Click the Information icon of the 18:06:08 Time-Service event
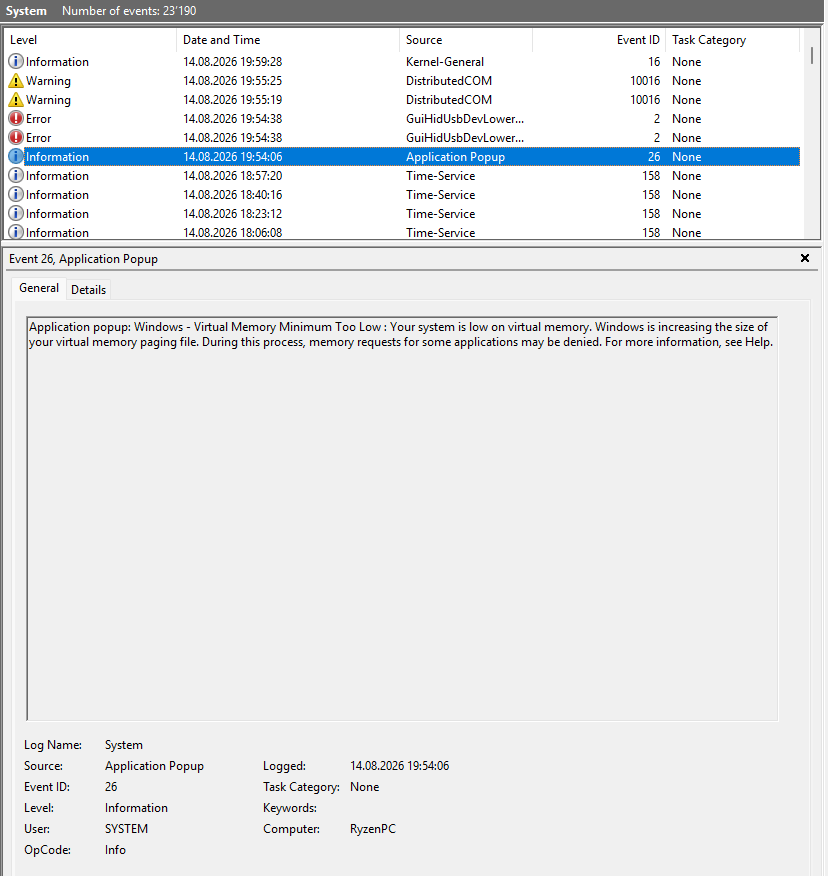 click(x=16, y=232)
